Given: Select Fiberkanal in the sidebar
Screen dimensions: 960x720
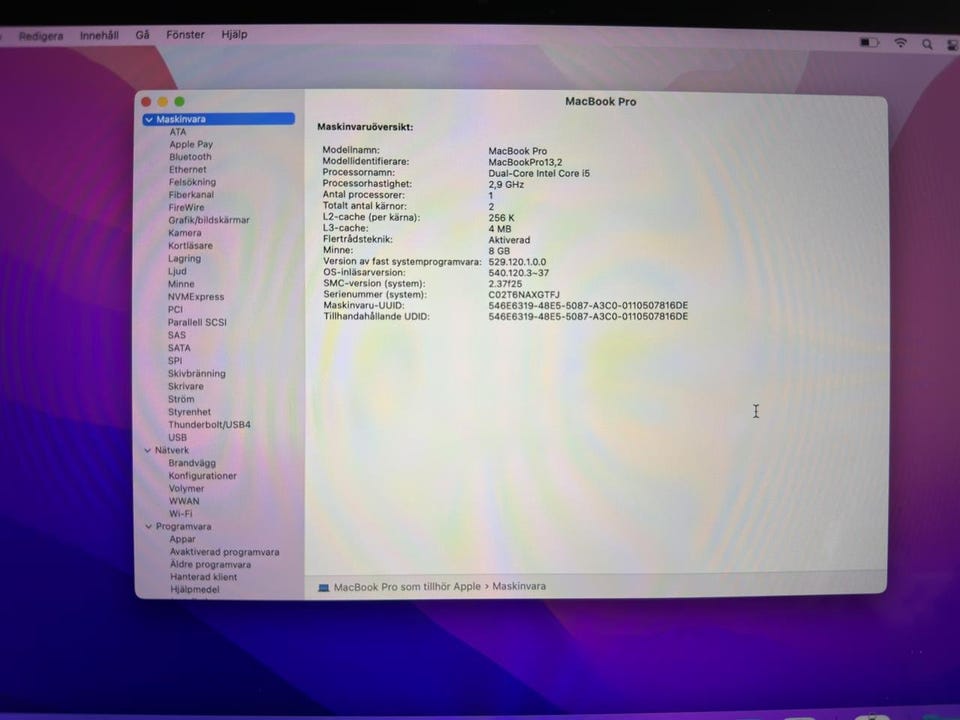Looking at the screenshot, I should click(191, 195).
